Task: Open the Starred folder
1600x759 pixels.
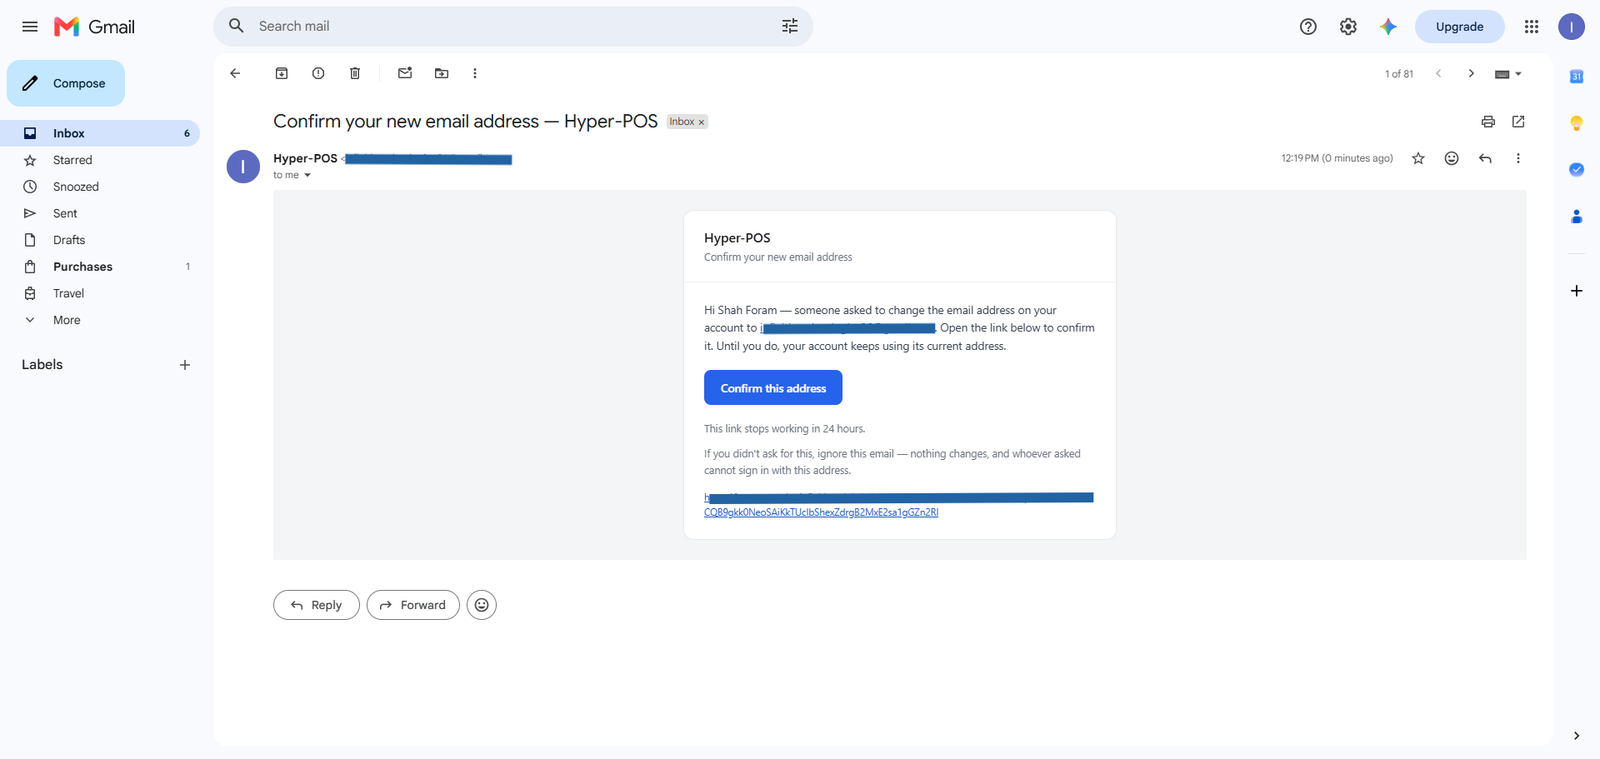Action: pos(100,160)
